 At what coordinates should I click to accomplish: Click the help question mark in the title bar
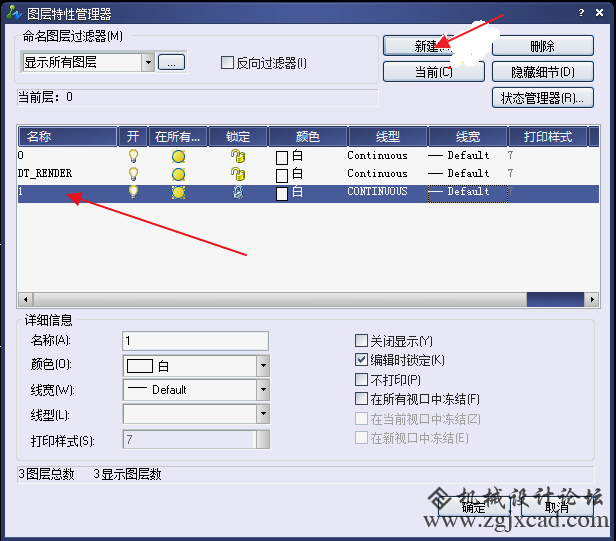click(x=581, y=13)
